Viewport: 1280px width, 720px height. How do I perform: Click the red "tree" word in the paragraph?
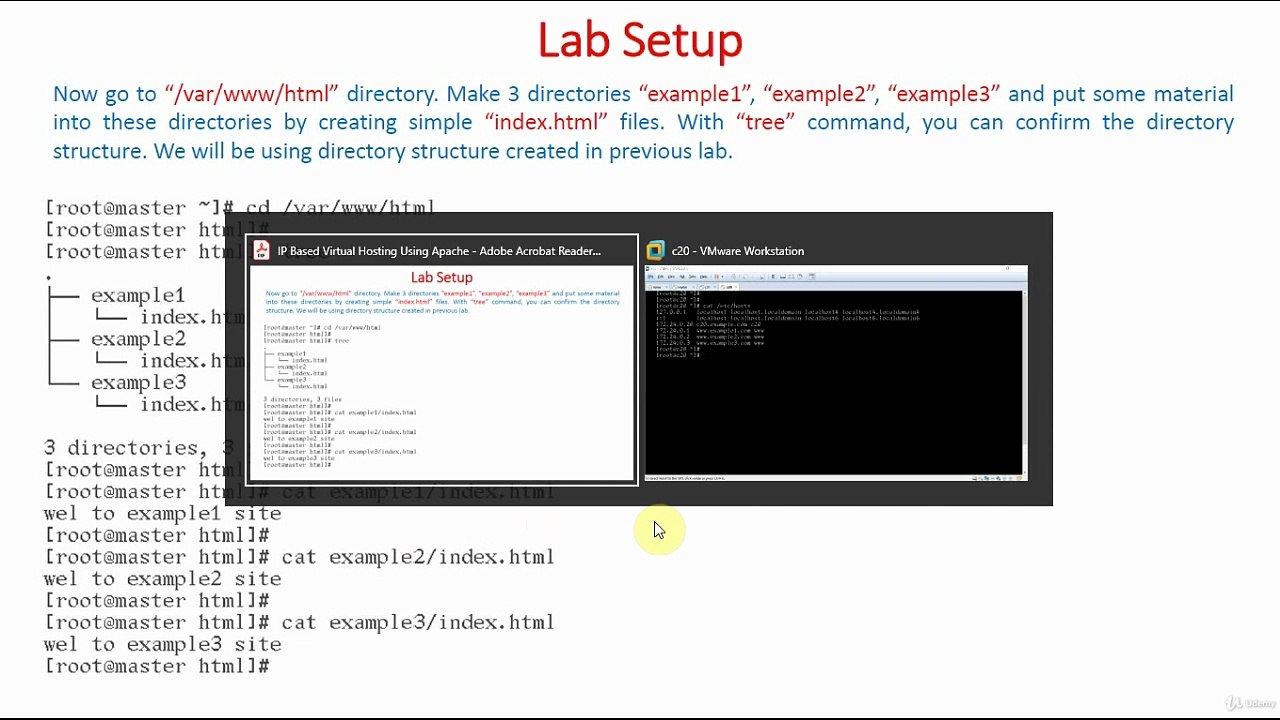point(766,122)
